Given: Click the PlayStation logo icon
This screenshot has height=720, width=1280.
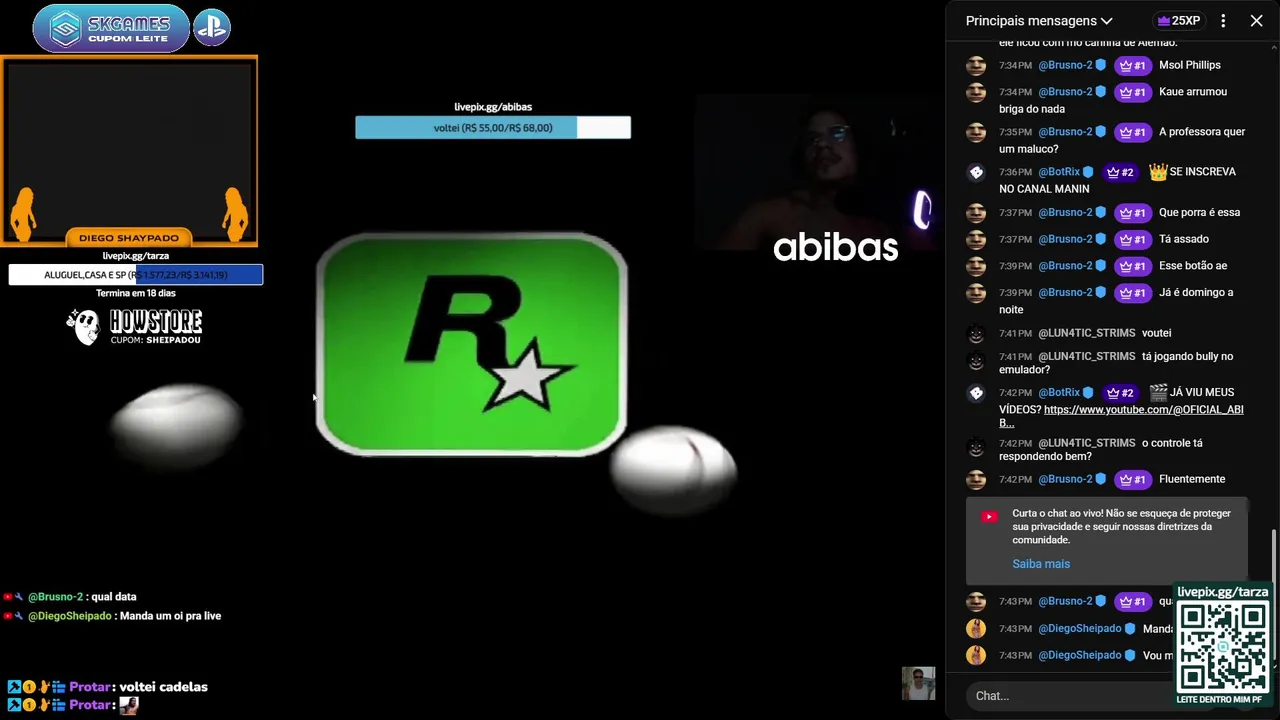Looking at the screenshot, I should 212,28.
